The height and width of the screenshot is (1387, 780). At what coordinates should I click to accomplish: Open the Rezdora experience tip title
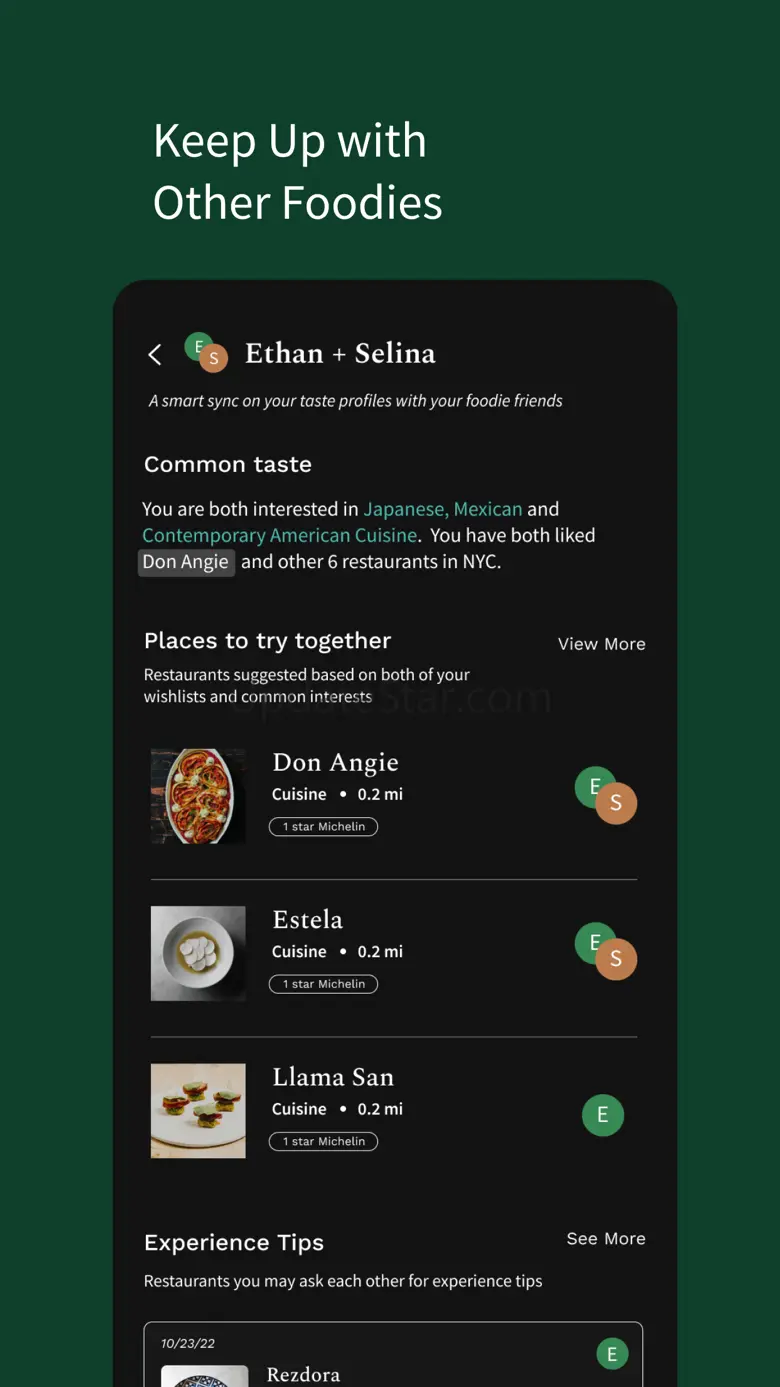(x=303, y=1375)
